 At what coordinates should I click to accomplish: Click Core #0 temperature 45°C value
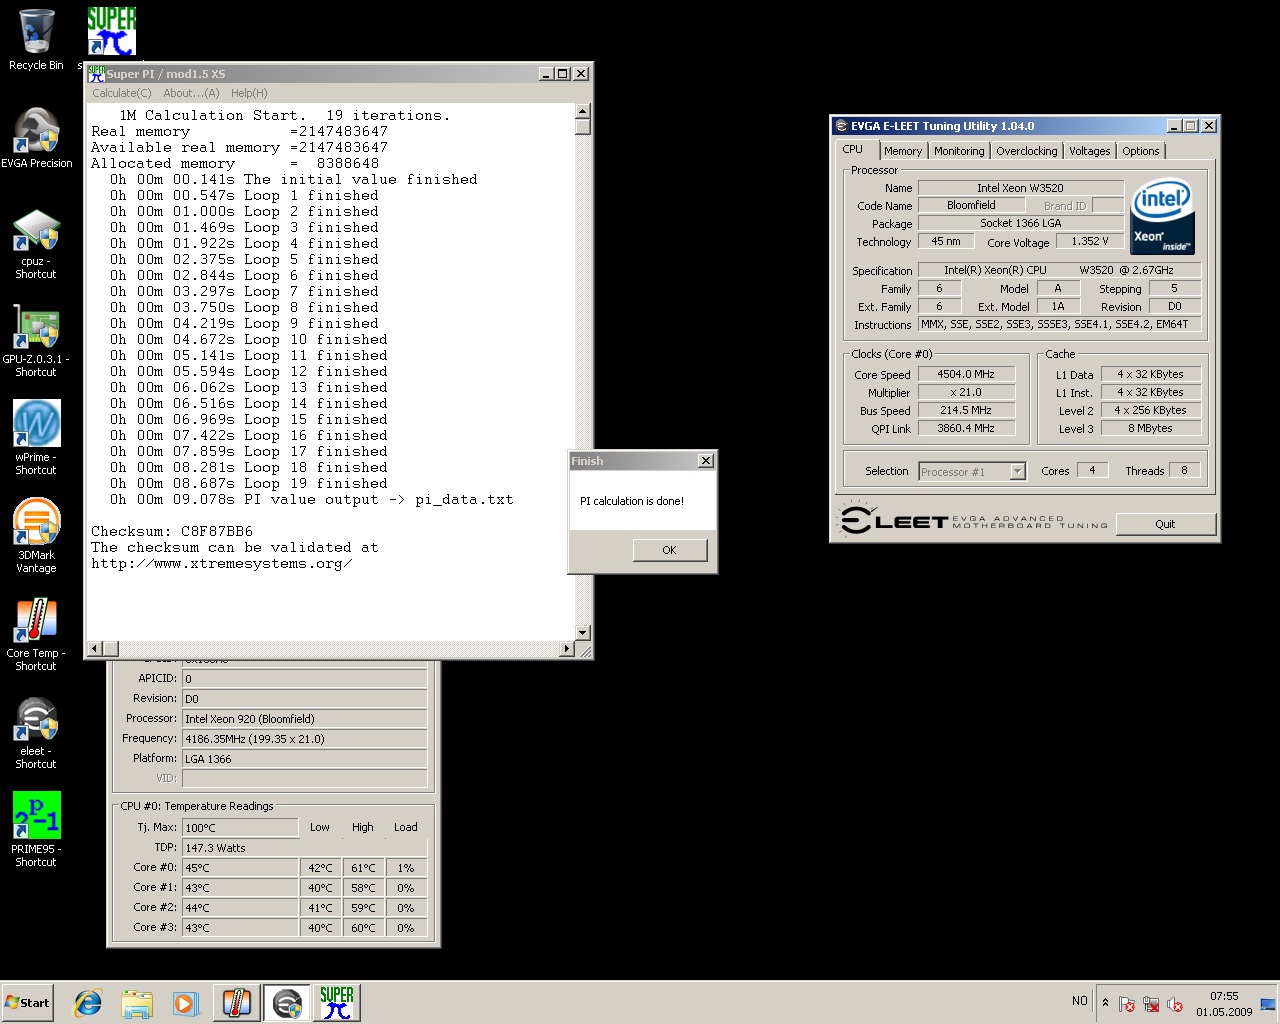[240, 868]
